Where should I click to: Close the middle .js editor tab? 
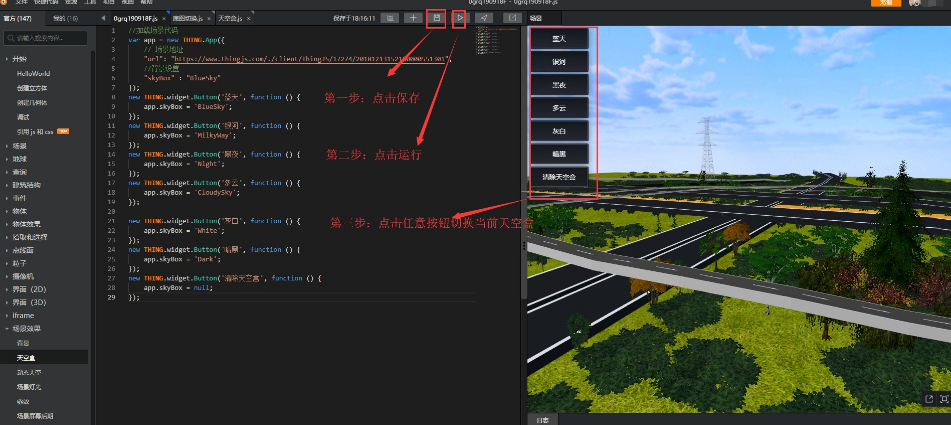coord(209,19)
